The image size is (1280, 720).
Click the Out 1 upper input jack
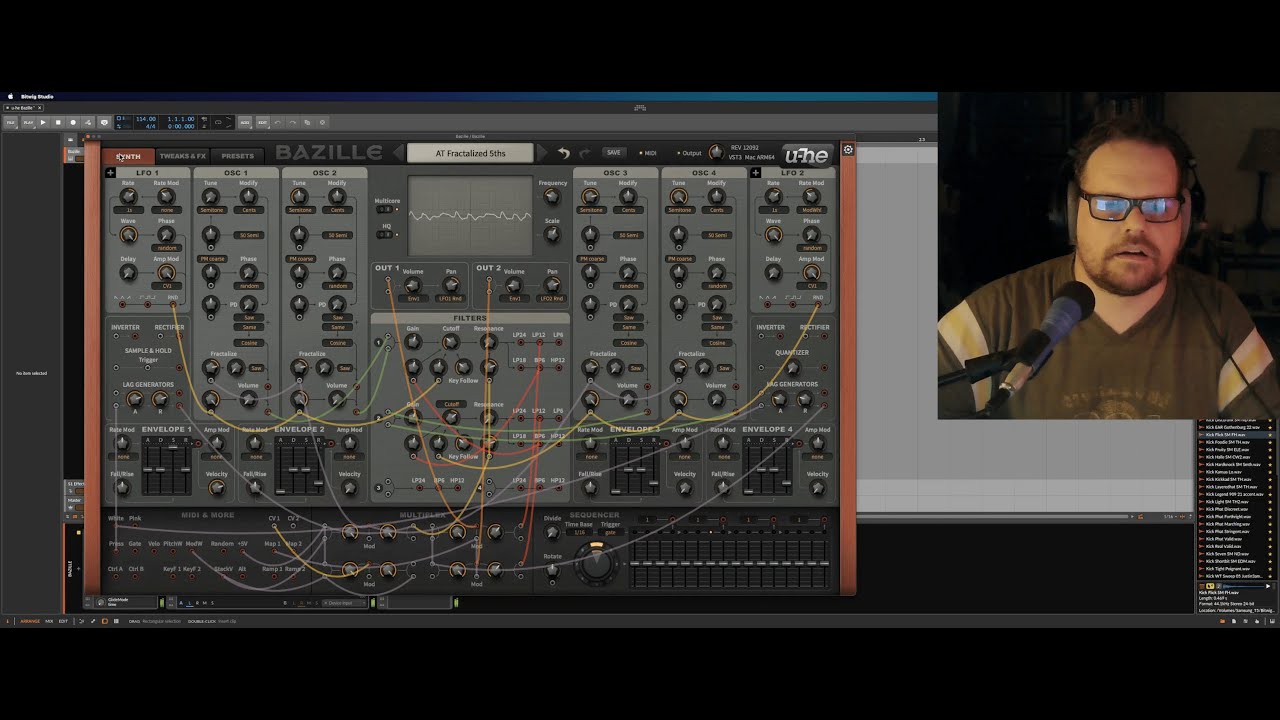tap(388, 279)
